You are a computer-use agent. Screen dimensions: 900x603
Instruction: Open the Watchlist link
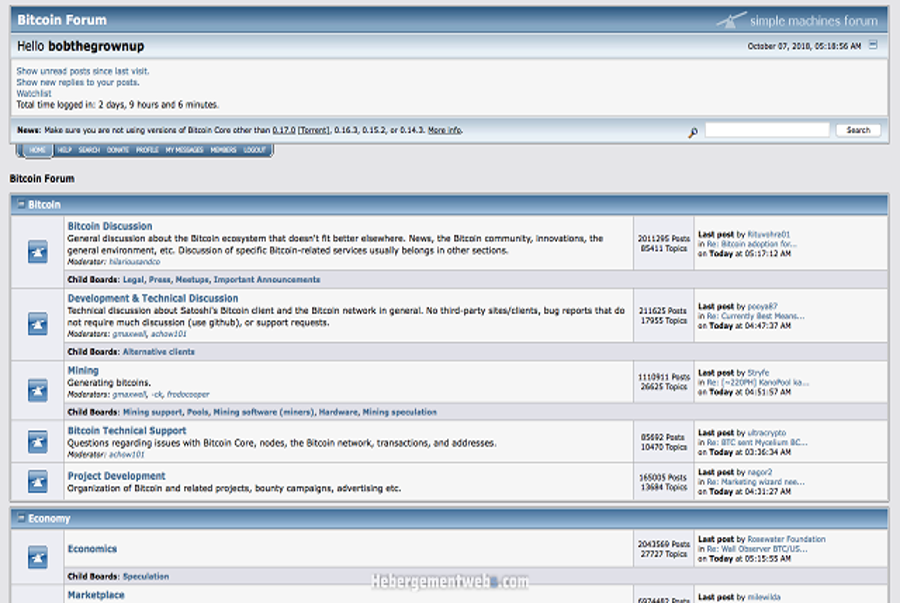click(34, 94)
